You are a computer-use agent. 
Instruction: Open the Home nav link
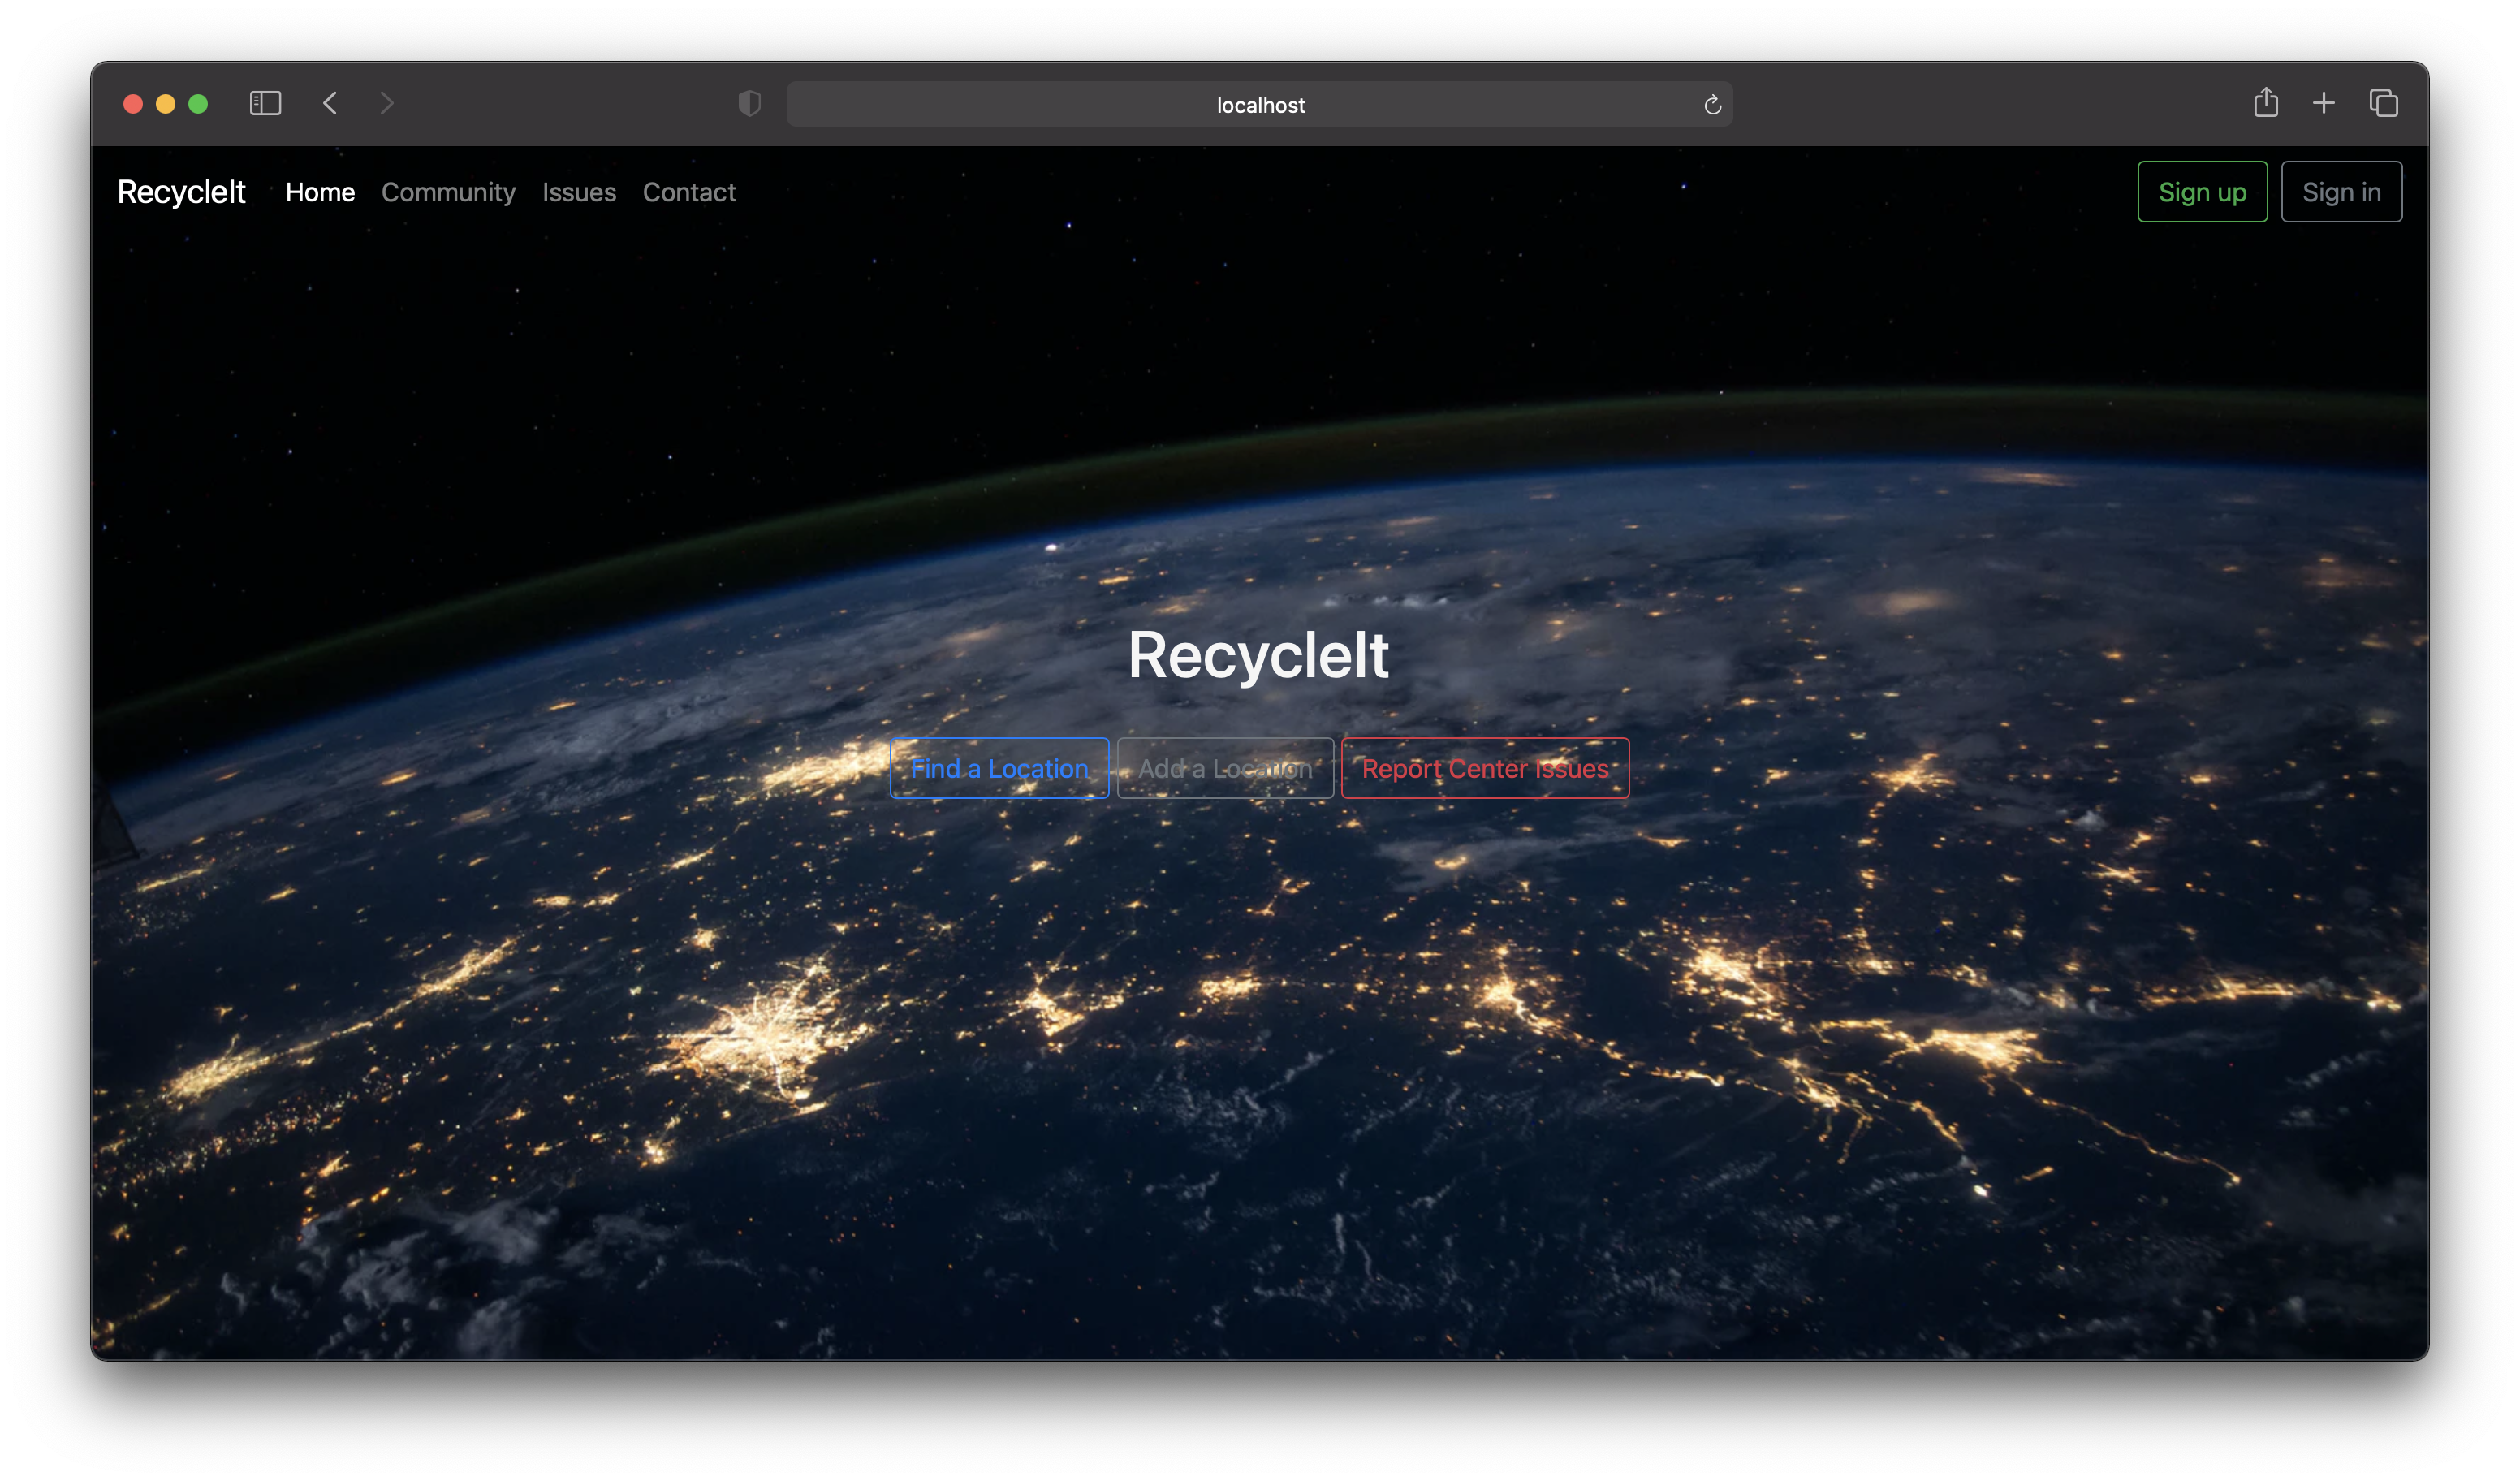coord(320,192)
